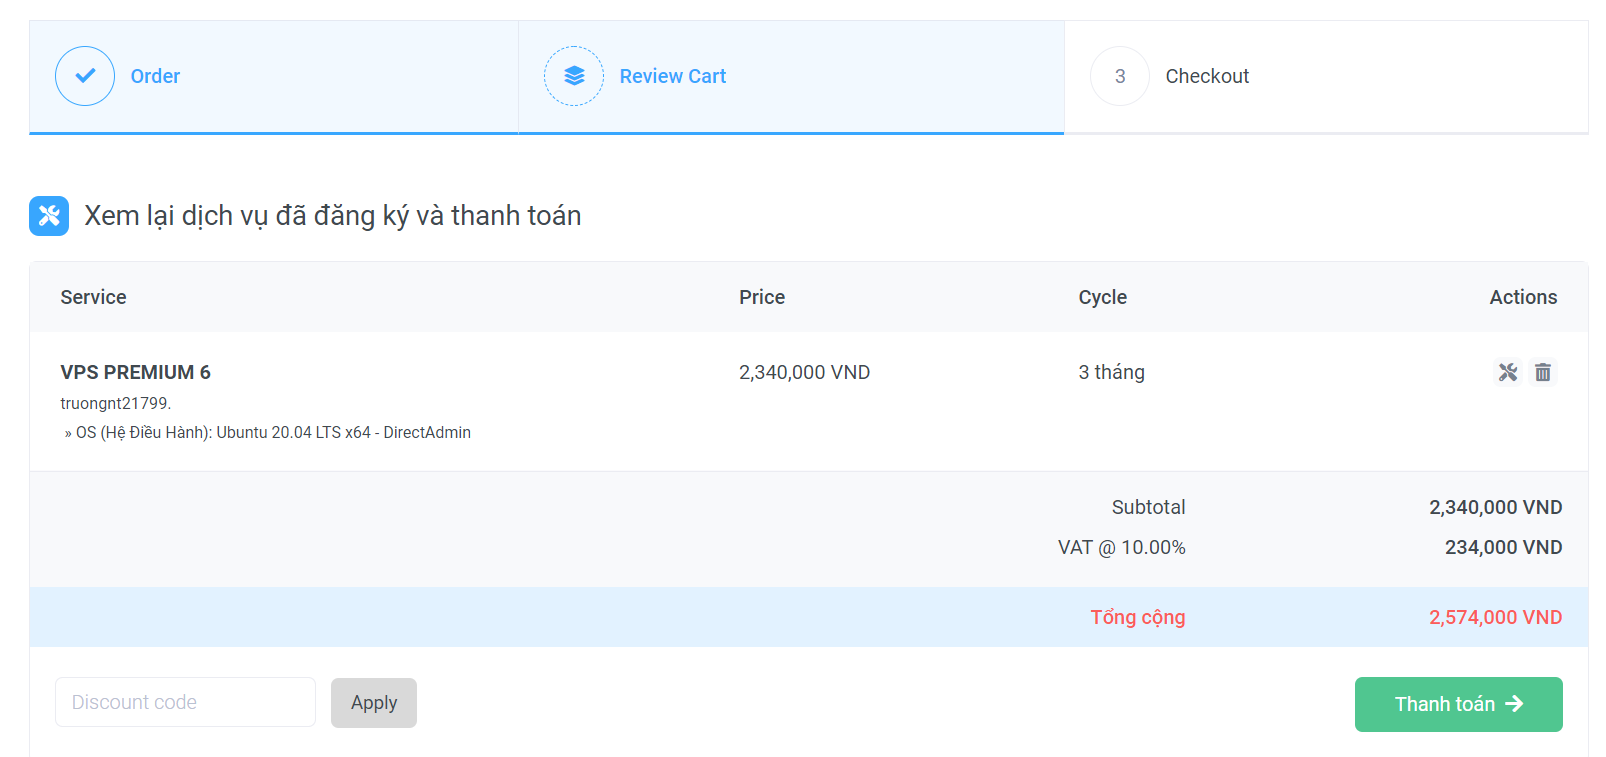Click the 234,000 VND VAT amount
1606x757 pixels.
click(x=1503, y=547)
